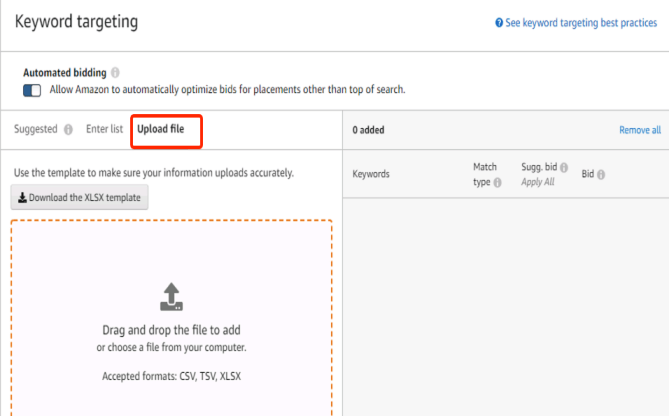
Task: Click the Keywords column header
Action: 371,174
